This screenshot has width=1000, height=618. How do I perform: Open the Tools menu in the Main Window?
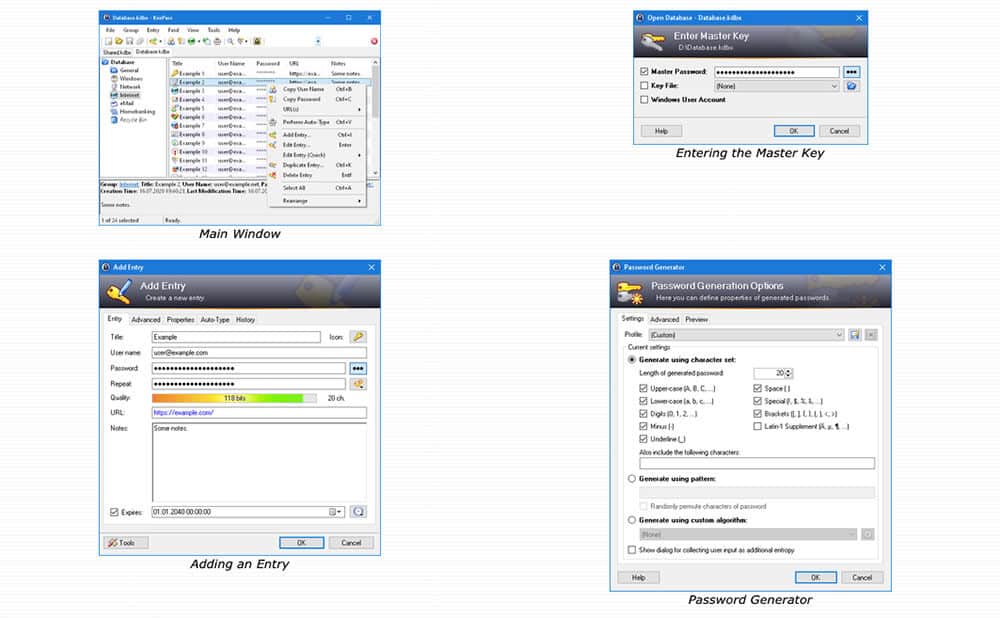click(214, 30)
